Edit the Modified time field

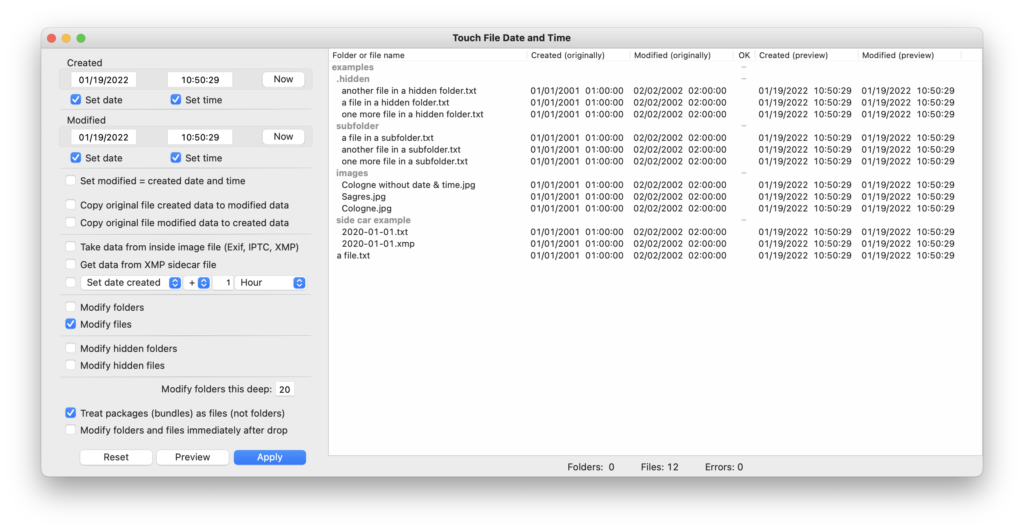tap(200, 137)
